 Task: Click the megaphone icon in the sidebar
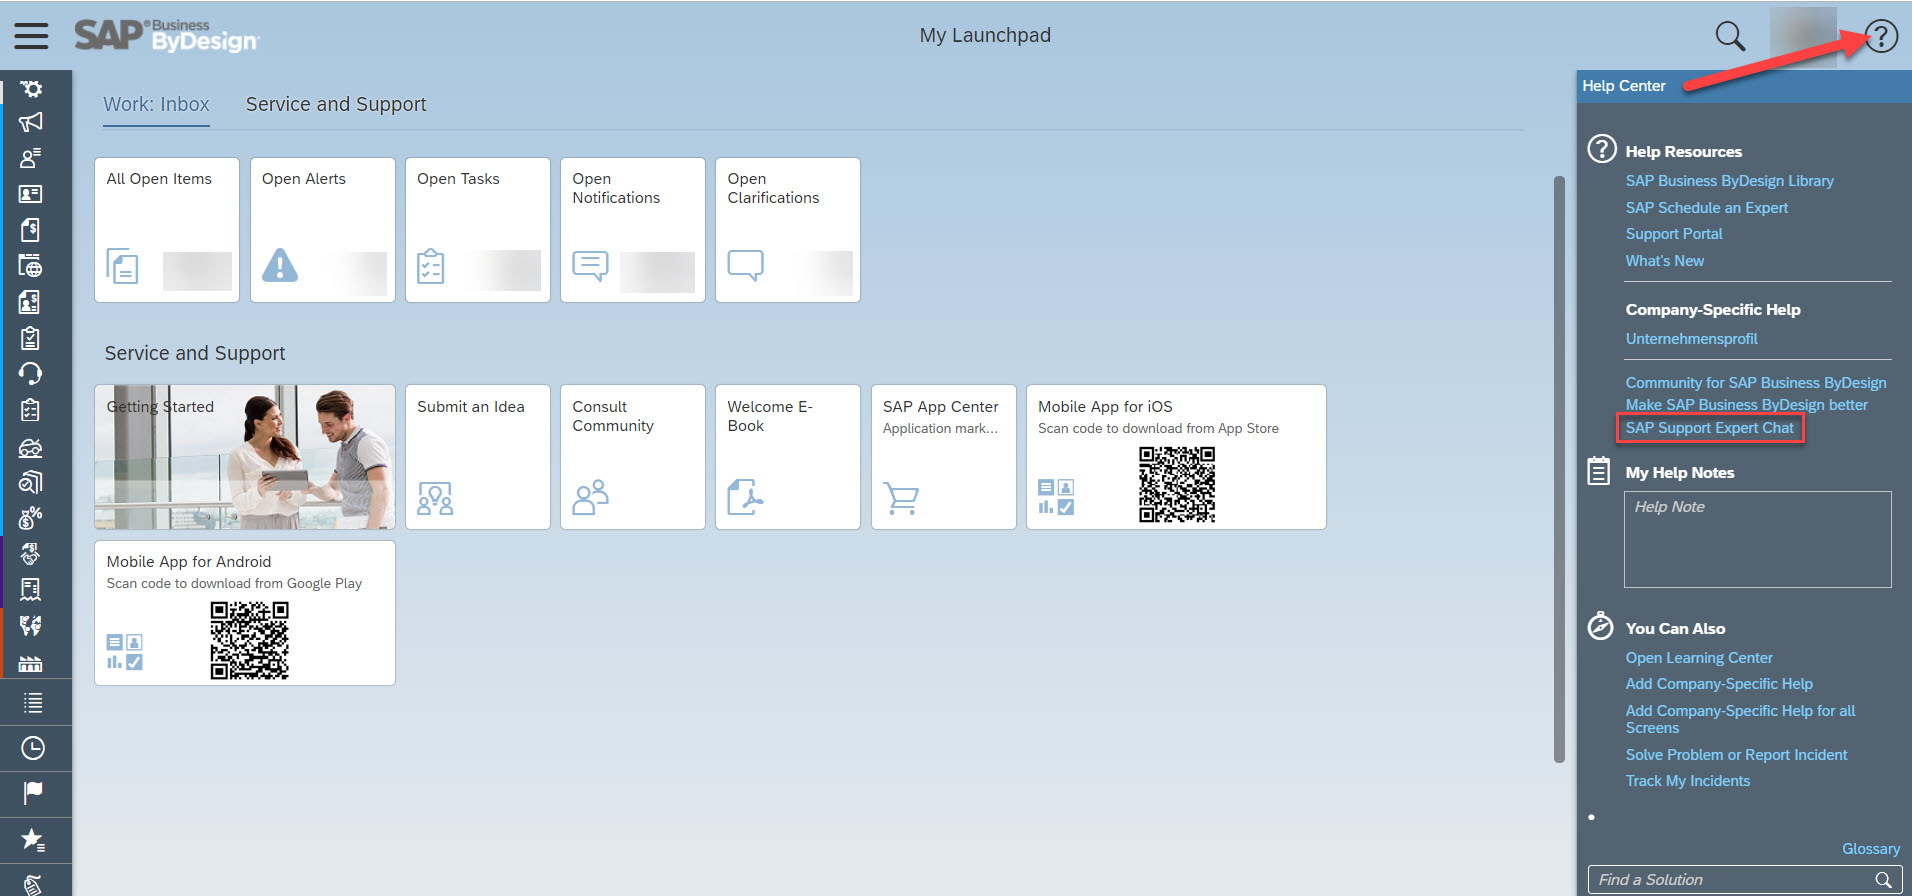pyautogui.click(x=31, y=122)
